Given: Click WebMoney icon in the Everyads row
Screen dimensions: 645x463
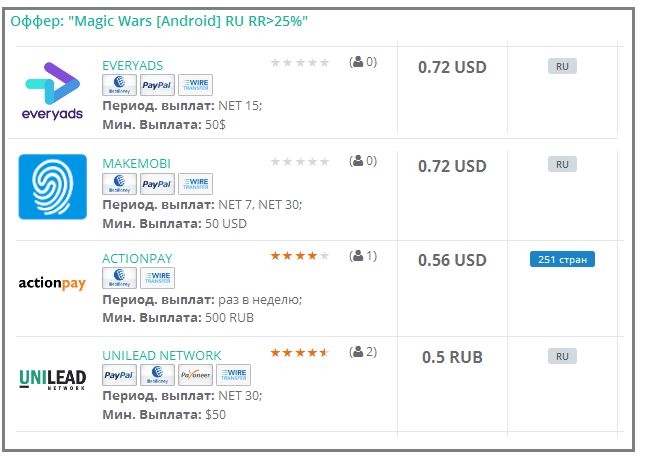Looking at the screenshot, I should point(119,85).
